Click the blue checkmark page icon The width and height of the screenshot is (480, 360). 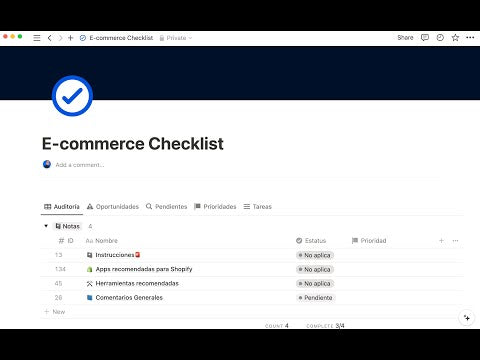click(x=72, y=96)
